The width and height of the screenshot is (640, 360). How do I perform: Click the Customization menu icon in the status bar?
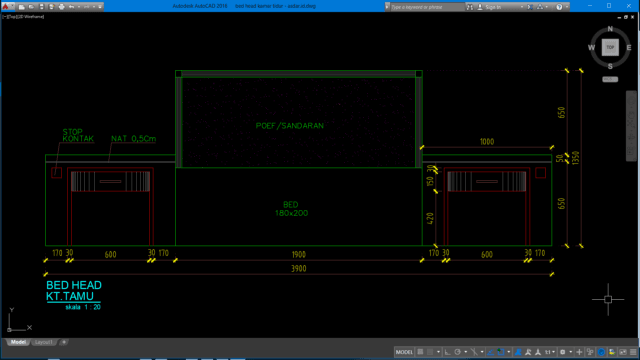tap(633, 352)
